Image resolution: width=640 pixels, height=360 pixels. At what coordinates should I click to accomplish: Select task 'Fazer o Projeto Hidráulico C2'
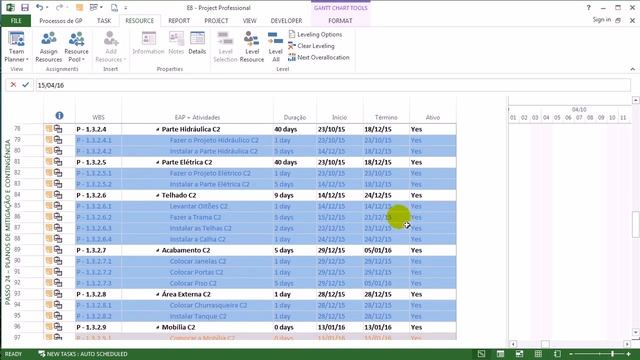[214, 140]
